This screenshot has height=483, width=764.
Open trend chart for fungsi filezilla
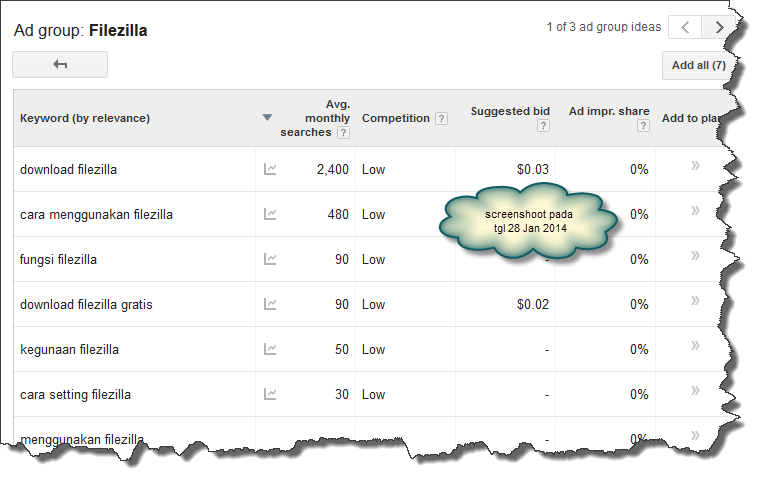(270, 259)
